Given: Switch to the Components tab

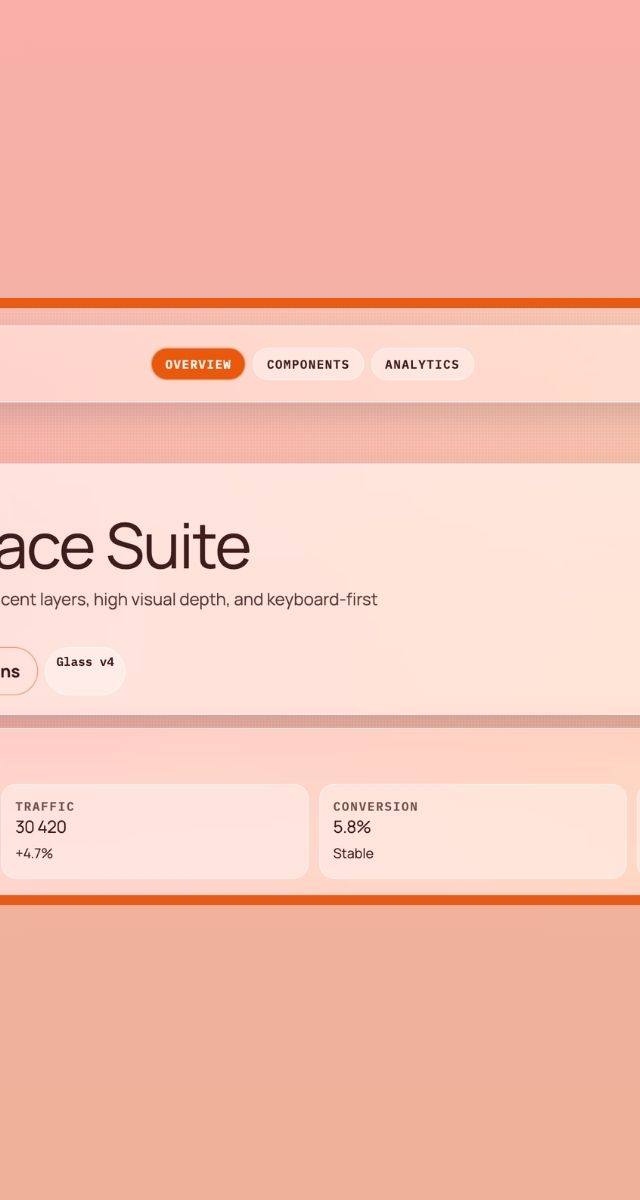Looking at the screenshot, I should pos(308,364).
